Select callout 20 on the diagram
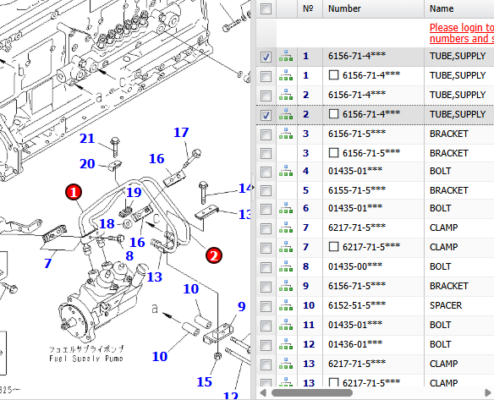Screen dimensions: 494x400 point(87,164)
